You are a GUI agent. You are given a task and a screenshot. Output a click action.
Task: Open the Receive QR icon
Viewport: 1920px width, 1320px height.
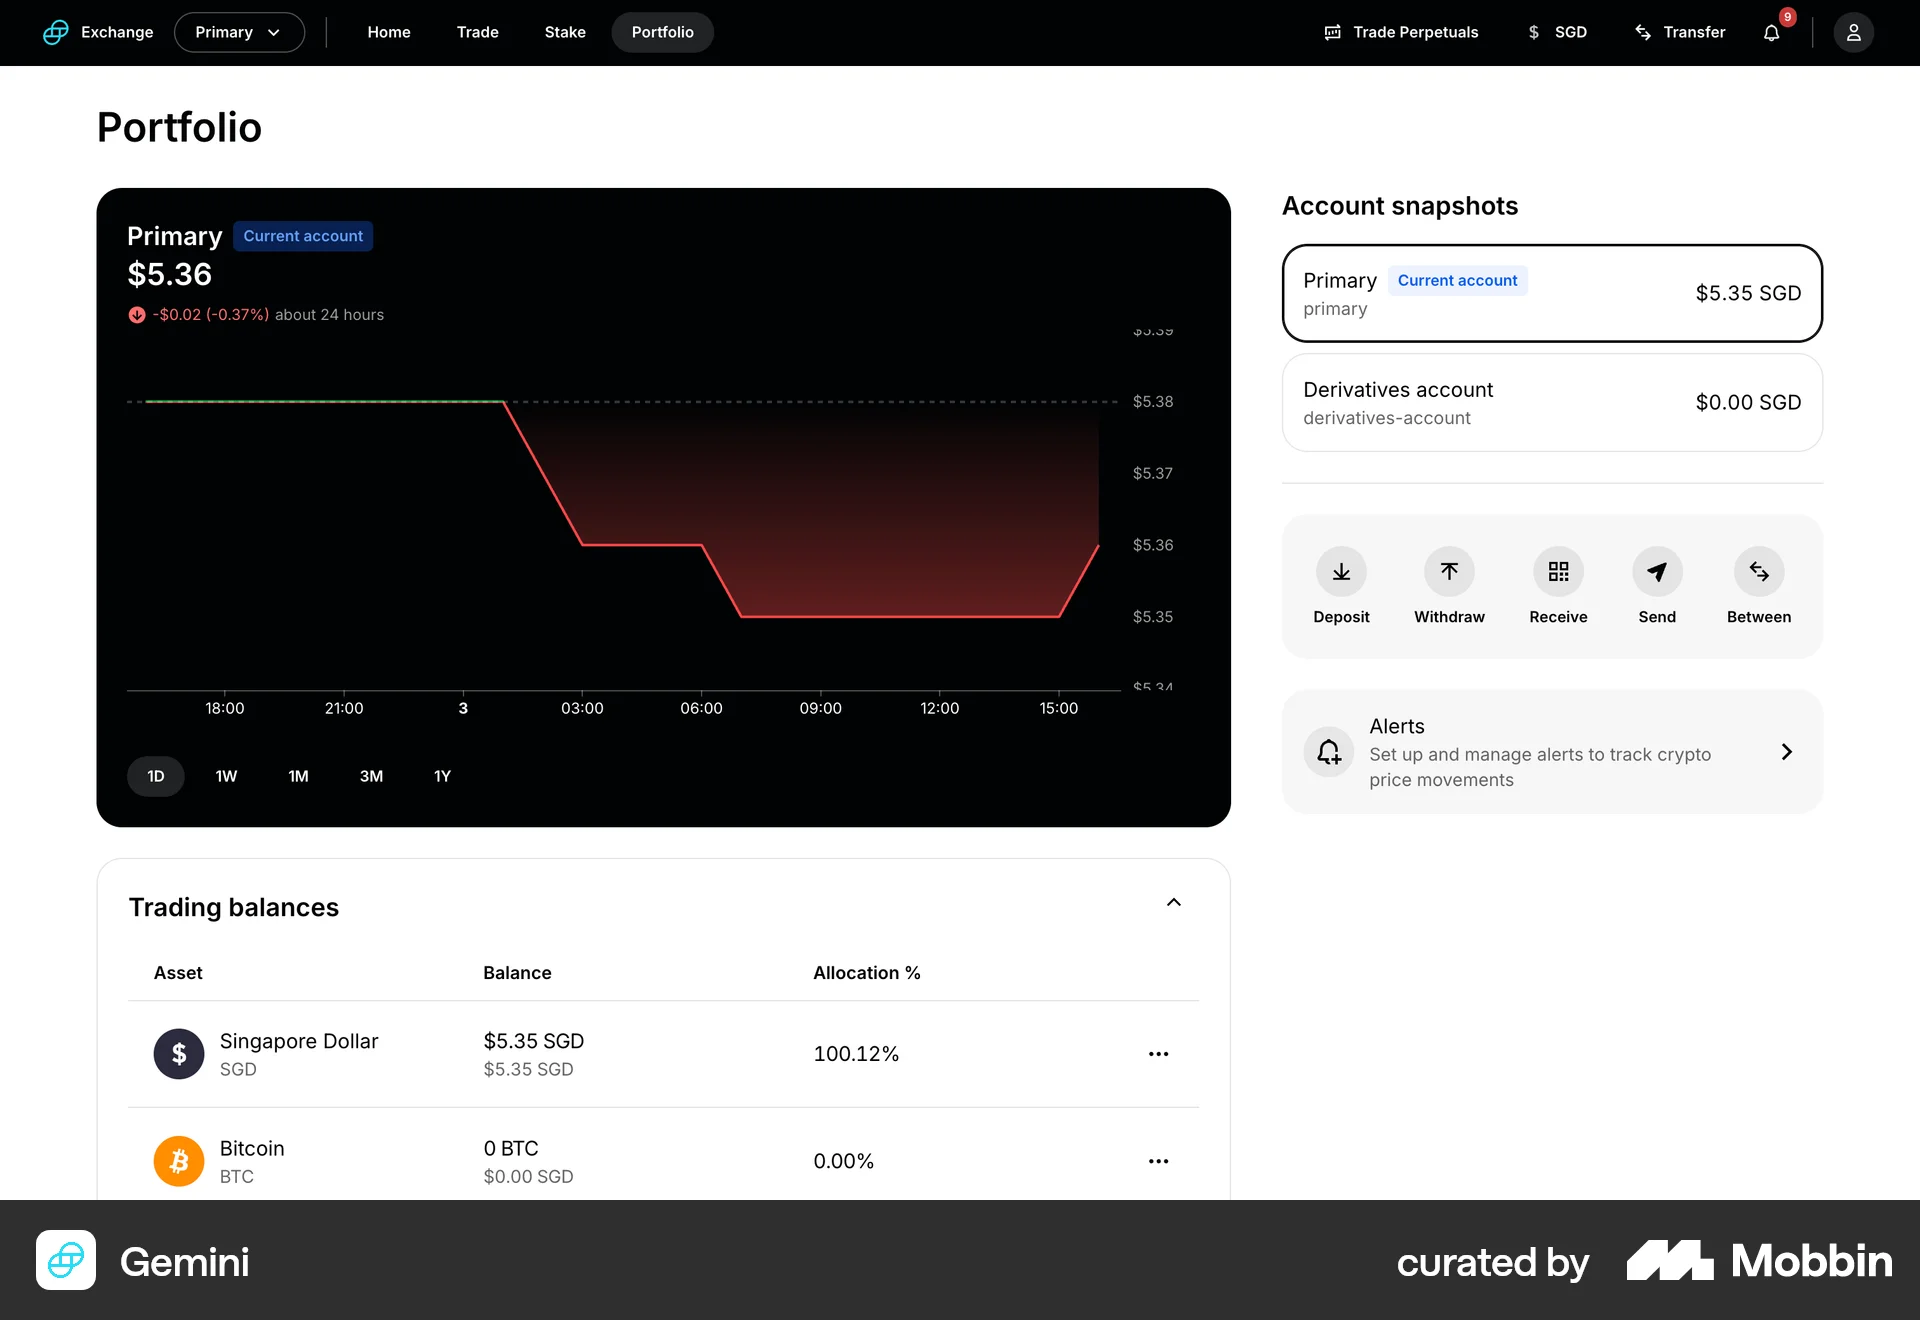1557,571
